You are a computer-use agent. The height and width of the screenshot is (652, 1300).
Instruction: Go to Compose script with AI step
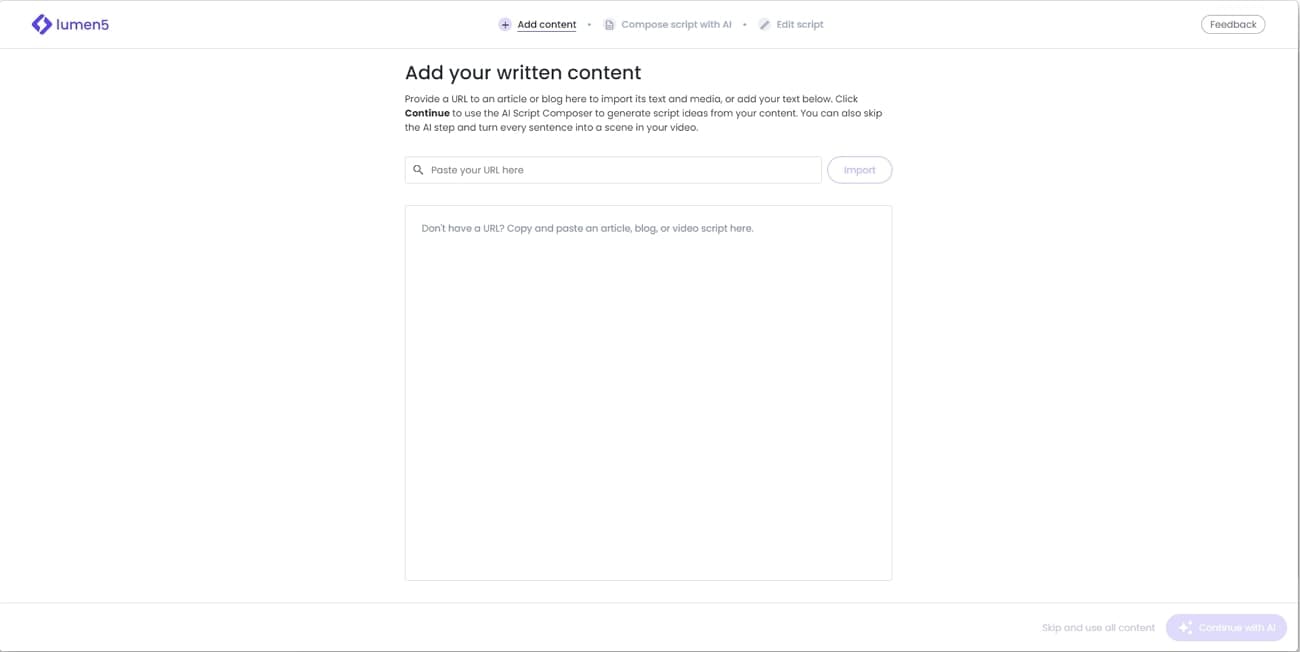[x=676, y=25]
